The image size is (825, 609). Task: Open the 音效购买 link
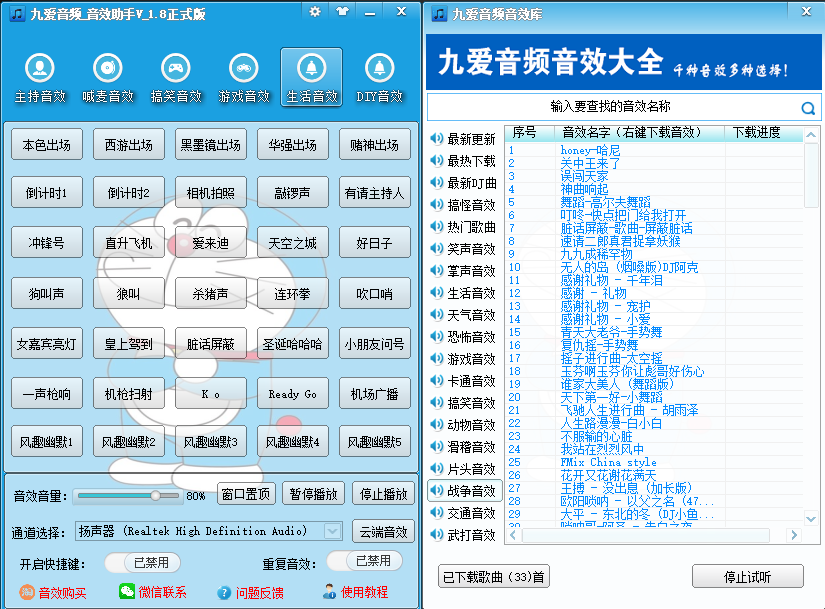click(x=53, y=593)
